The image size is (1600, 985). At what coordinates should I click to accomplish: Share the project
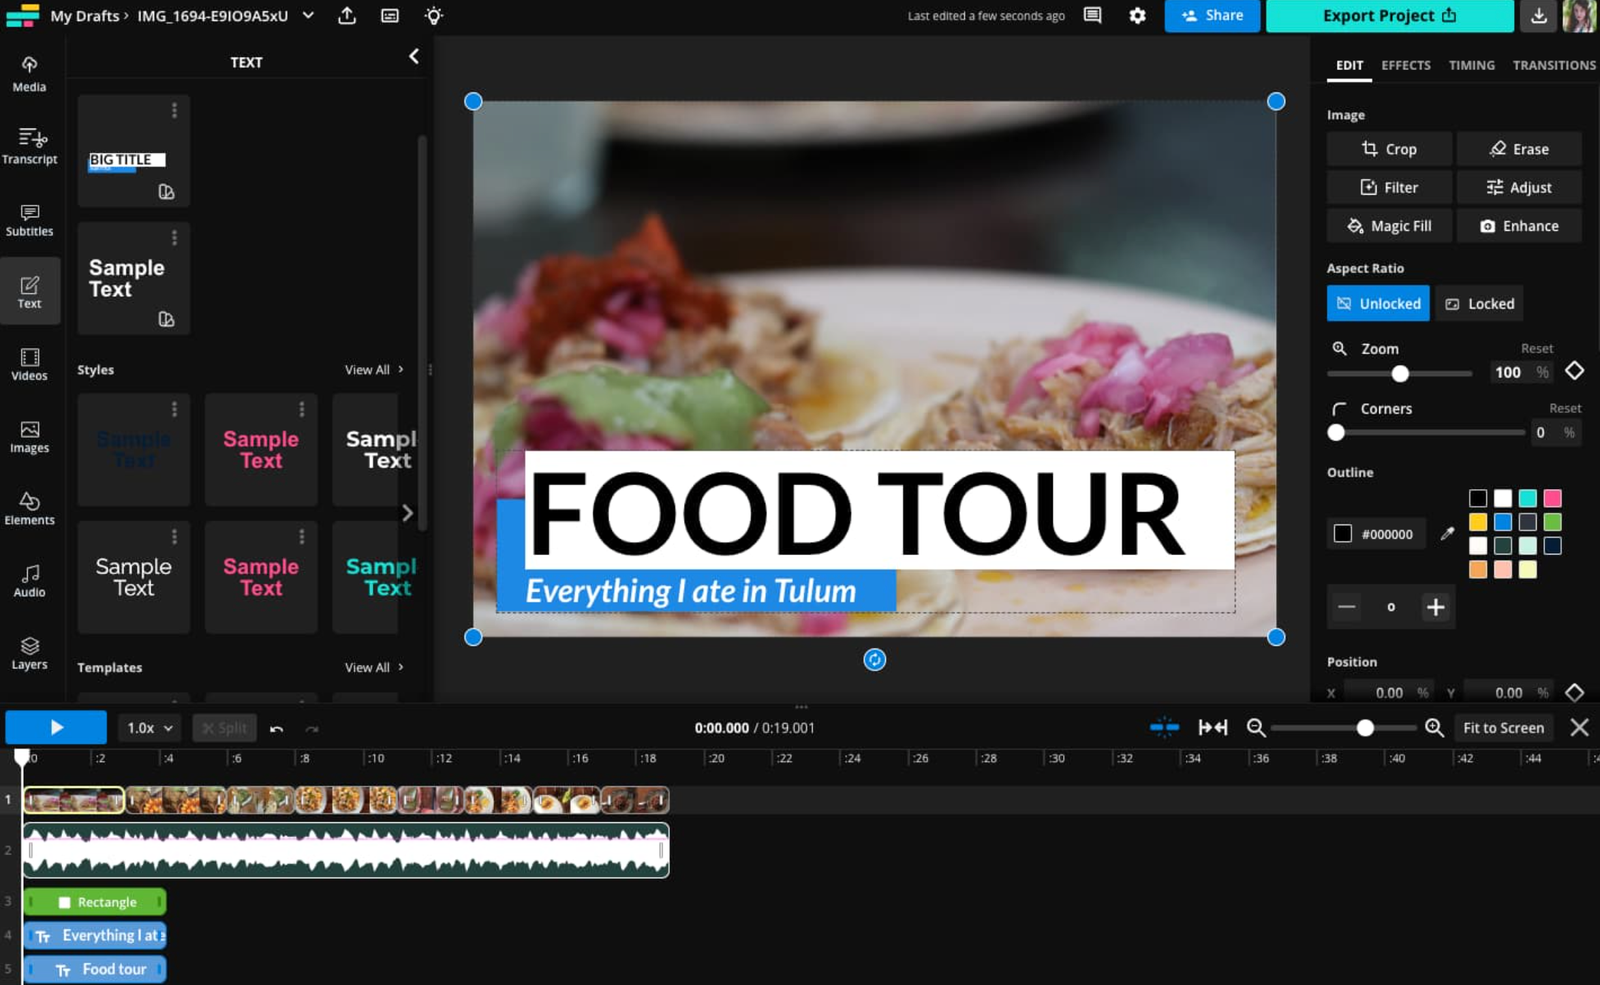tap(1212, 15)
